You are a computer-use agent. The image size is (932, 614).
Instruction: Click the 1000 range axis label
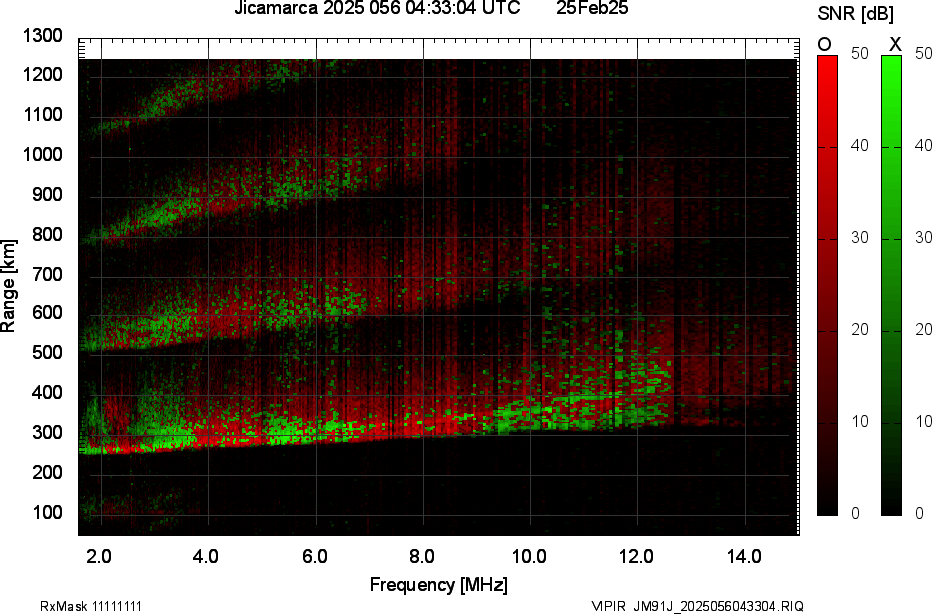[43, 155]
